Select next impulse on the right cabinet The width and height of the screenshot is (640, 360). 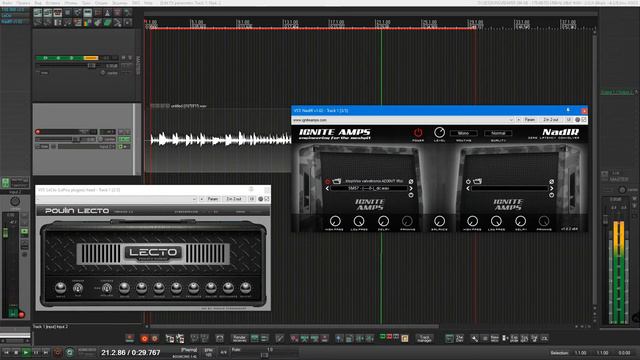pos(551,188)
